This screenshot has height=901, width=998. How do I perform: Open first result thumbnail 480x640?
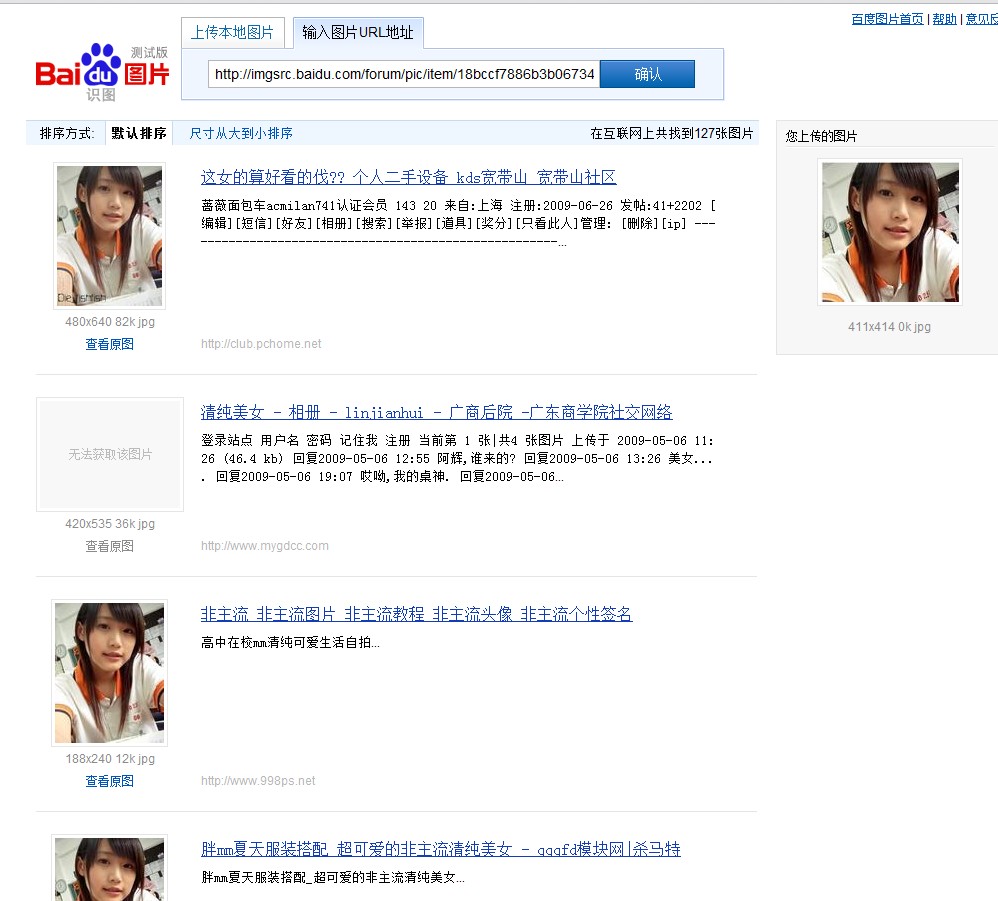point(109,236)
